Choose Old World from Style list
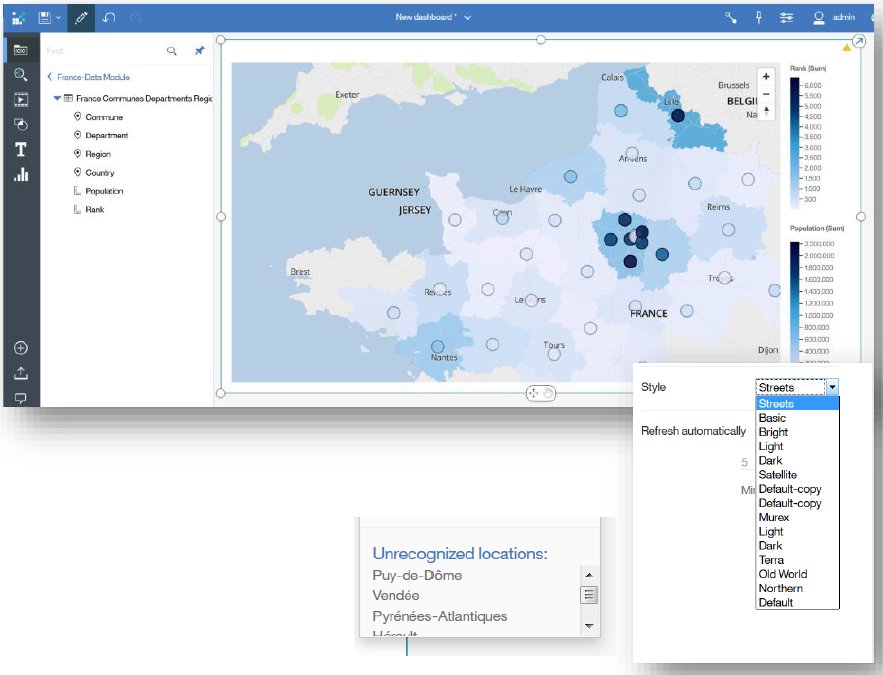Viewport: 883px width, 675px height. [x=797, y=574]
